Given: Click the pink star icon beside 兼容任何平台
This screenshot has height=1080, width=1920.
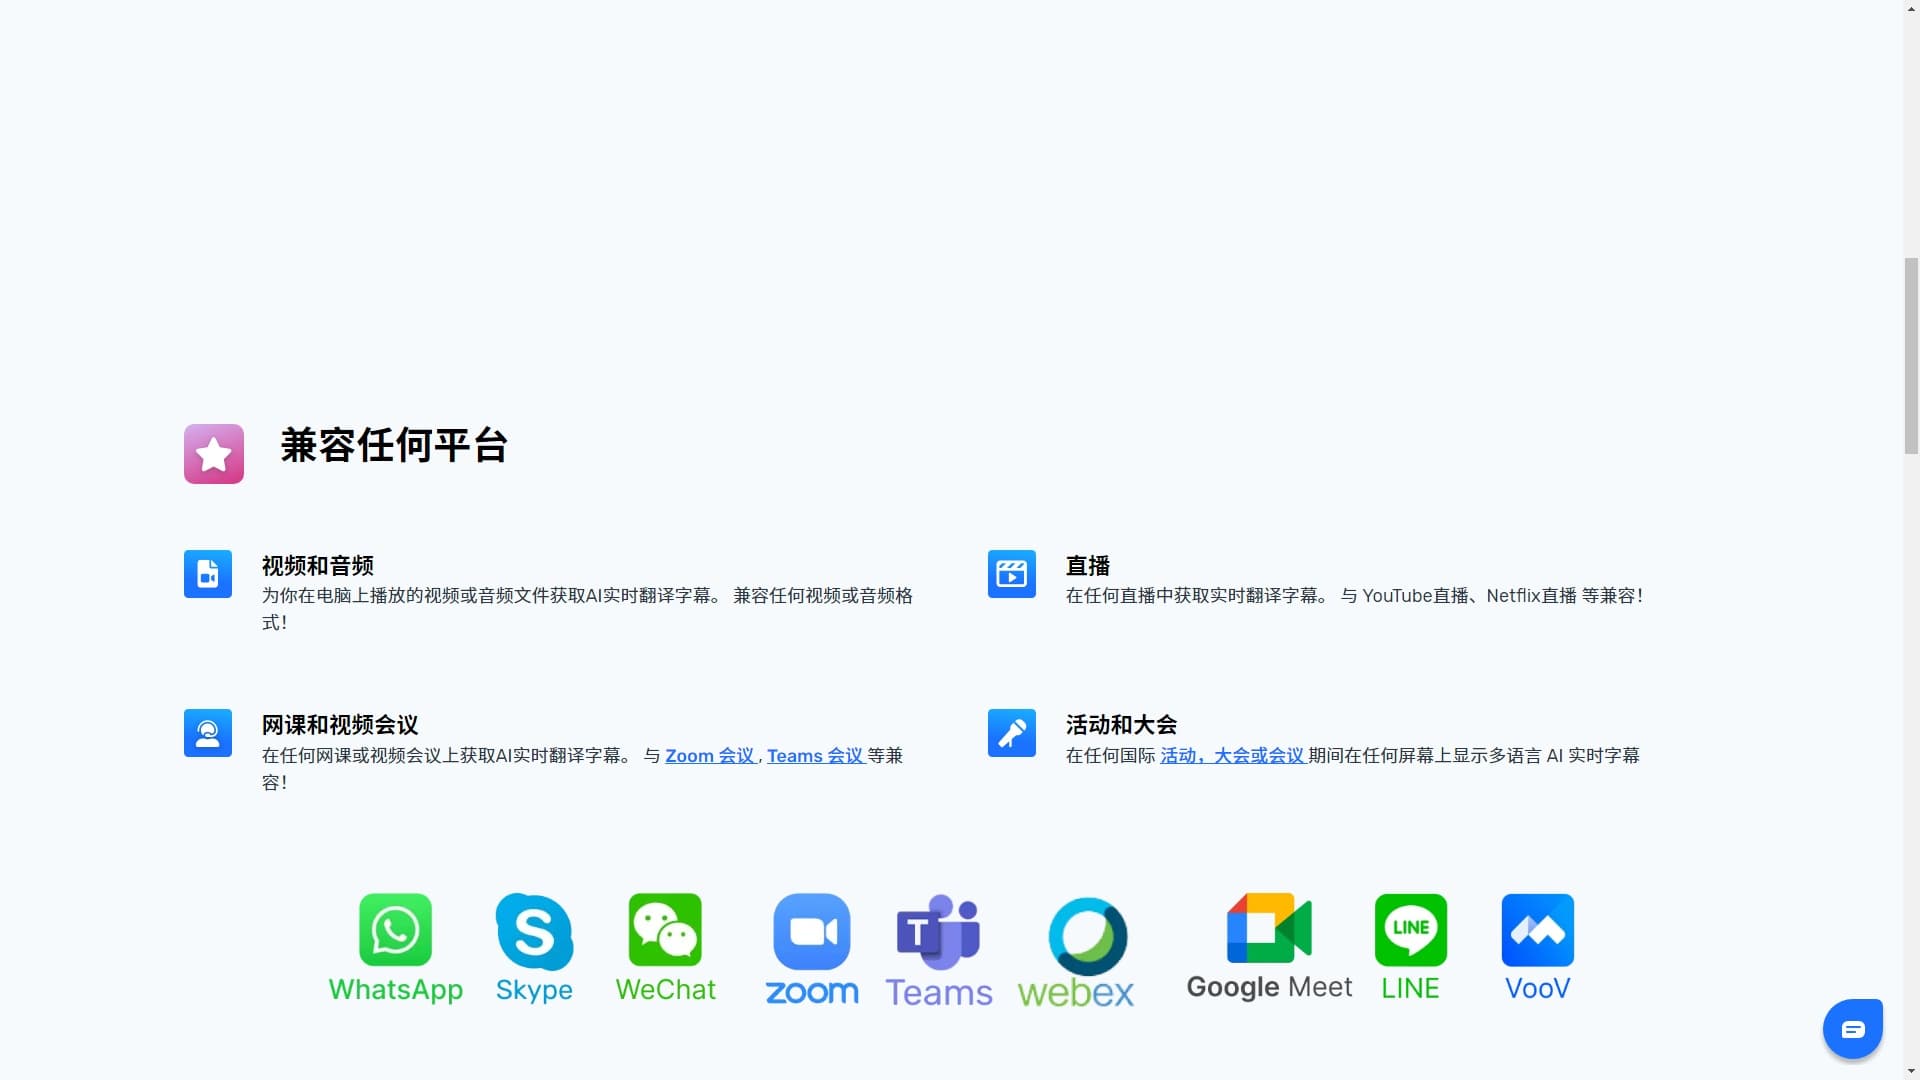Looking at the screenshot, I should (x=214, y=454).
